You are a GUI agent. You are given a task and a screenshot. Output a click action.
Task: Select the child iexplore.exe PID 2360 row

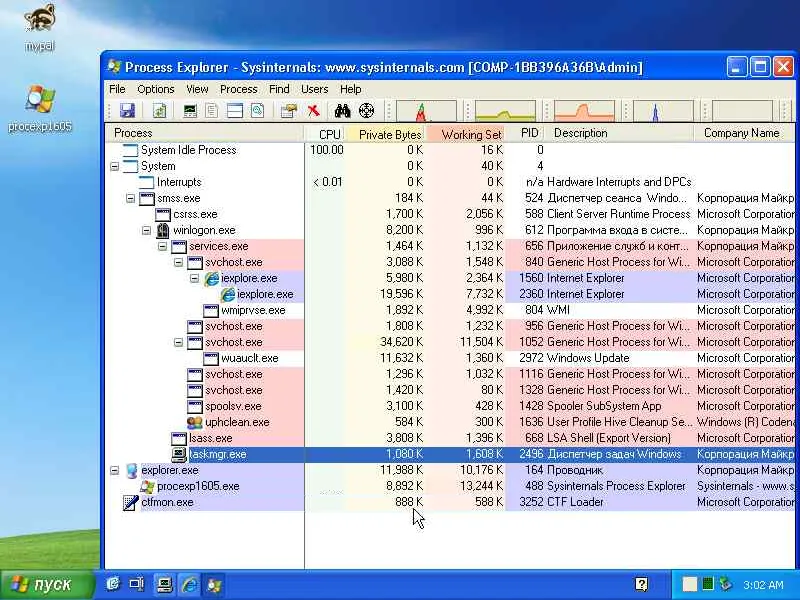pos(450,294)
